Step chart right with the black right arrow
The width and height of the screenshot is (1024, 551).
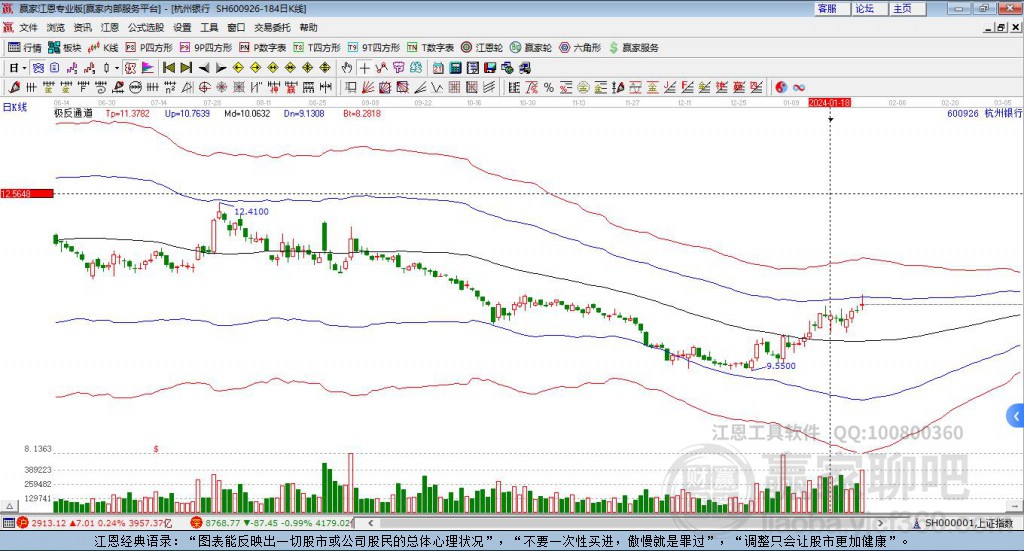pyautogui.click(x=221, y=68)
